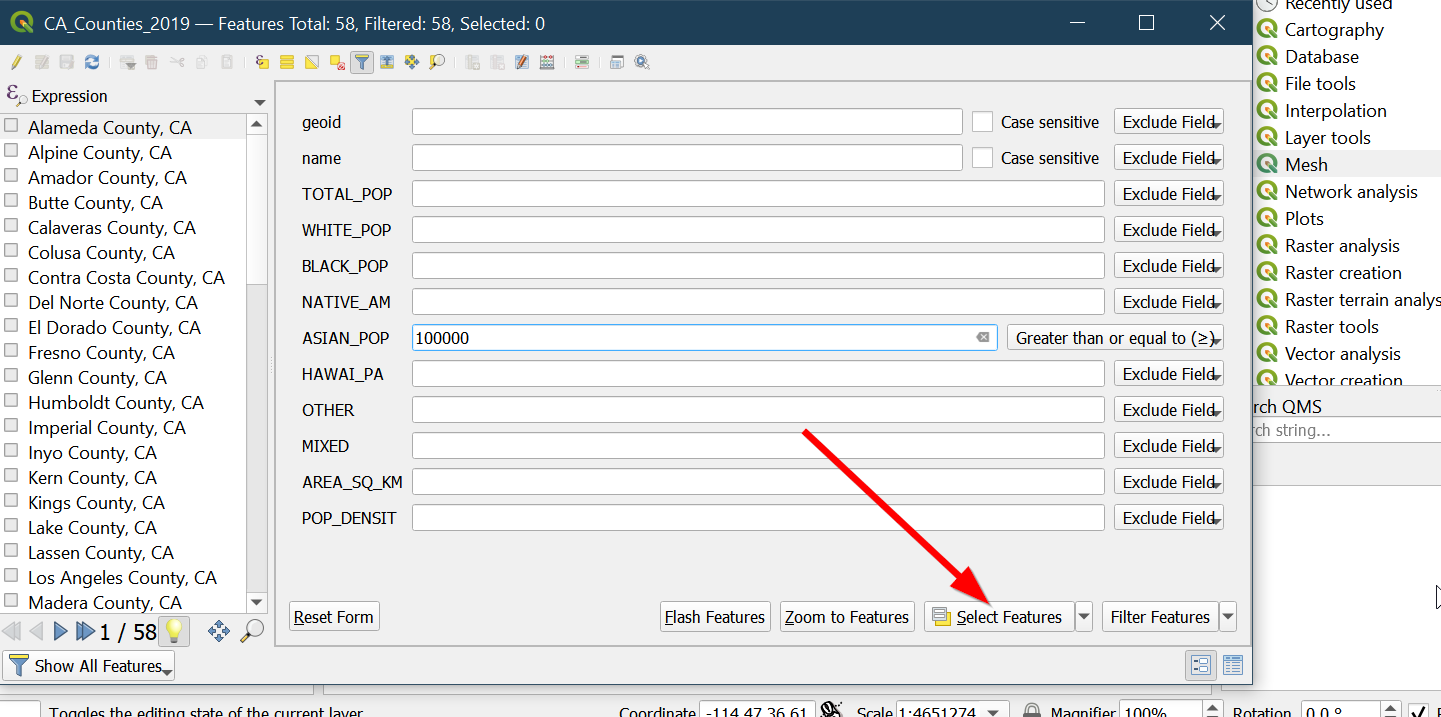The image size is (1441, 717).
Task: Toggle the highlight feature lightbulb icon
Action: pyautogui.click(x=174, y=631)
